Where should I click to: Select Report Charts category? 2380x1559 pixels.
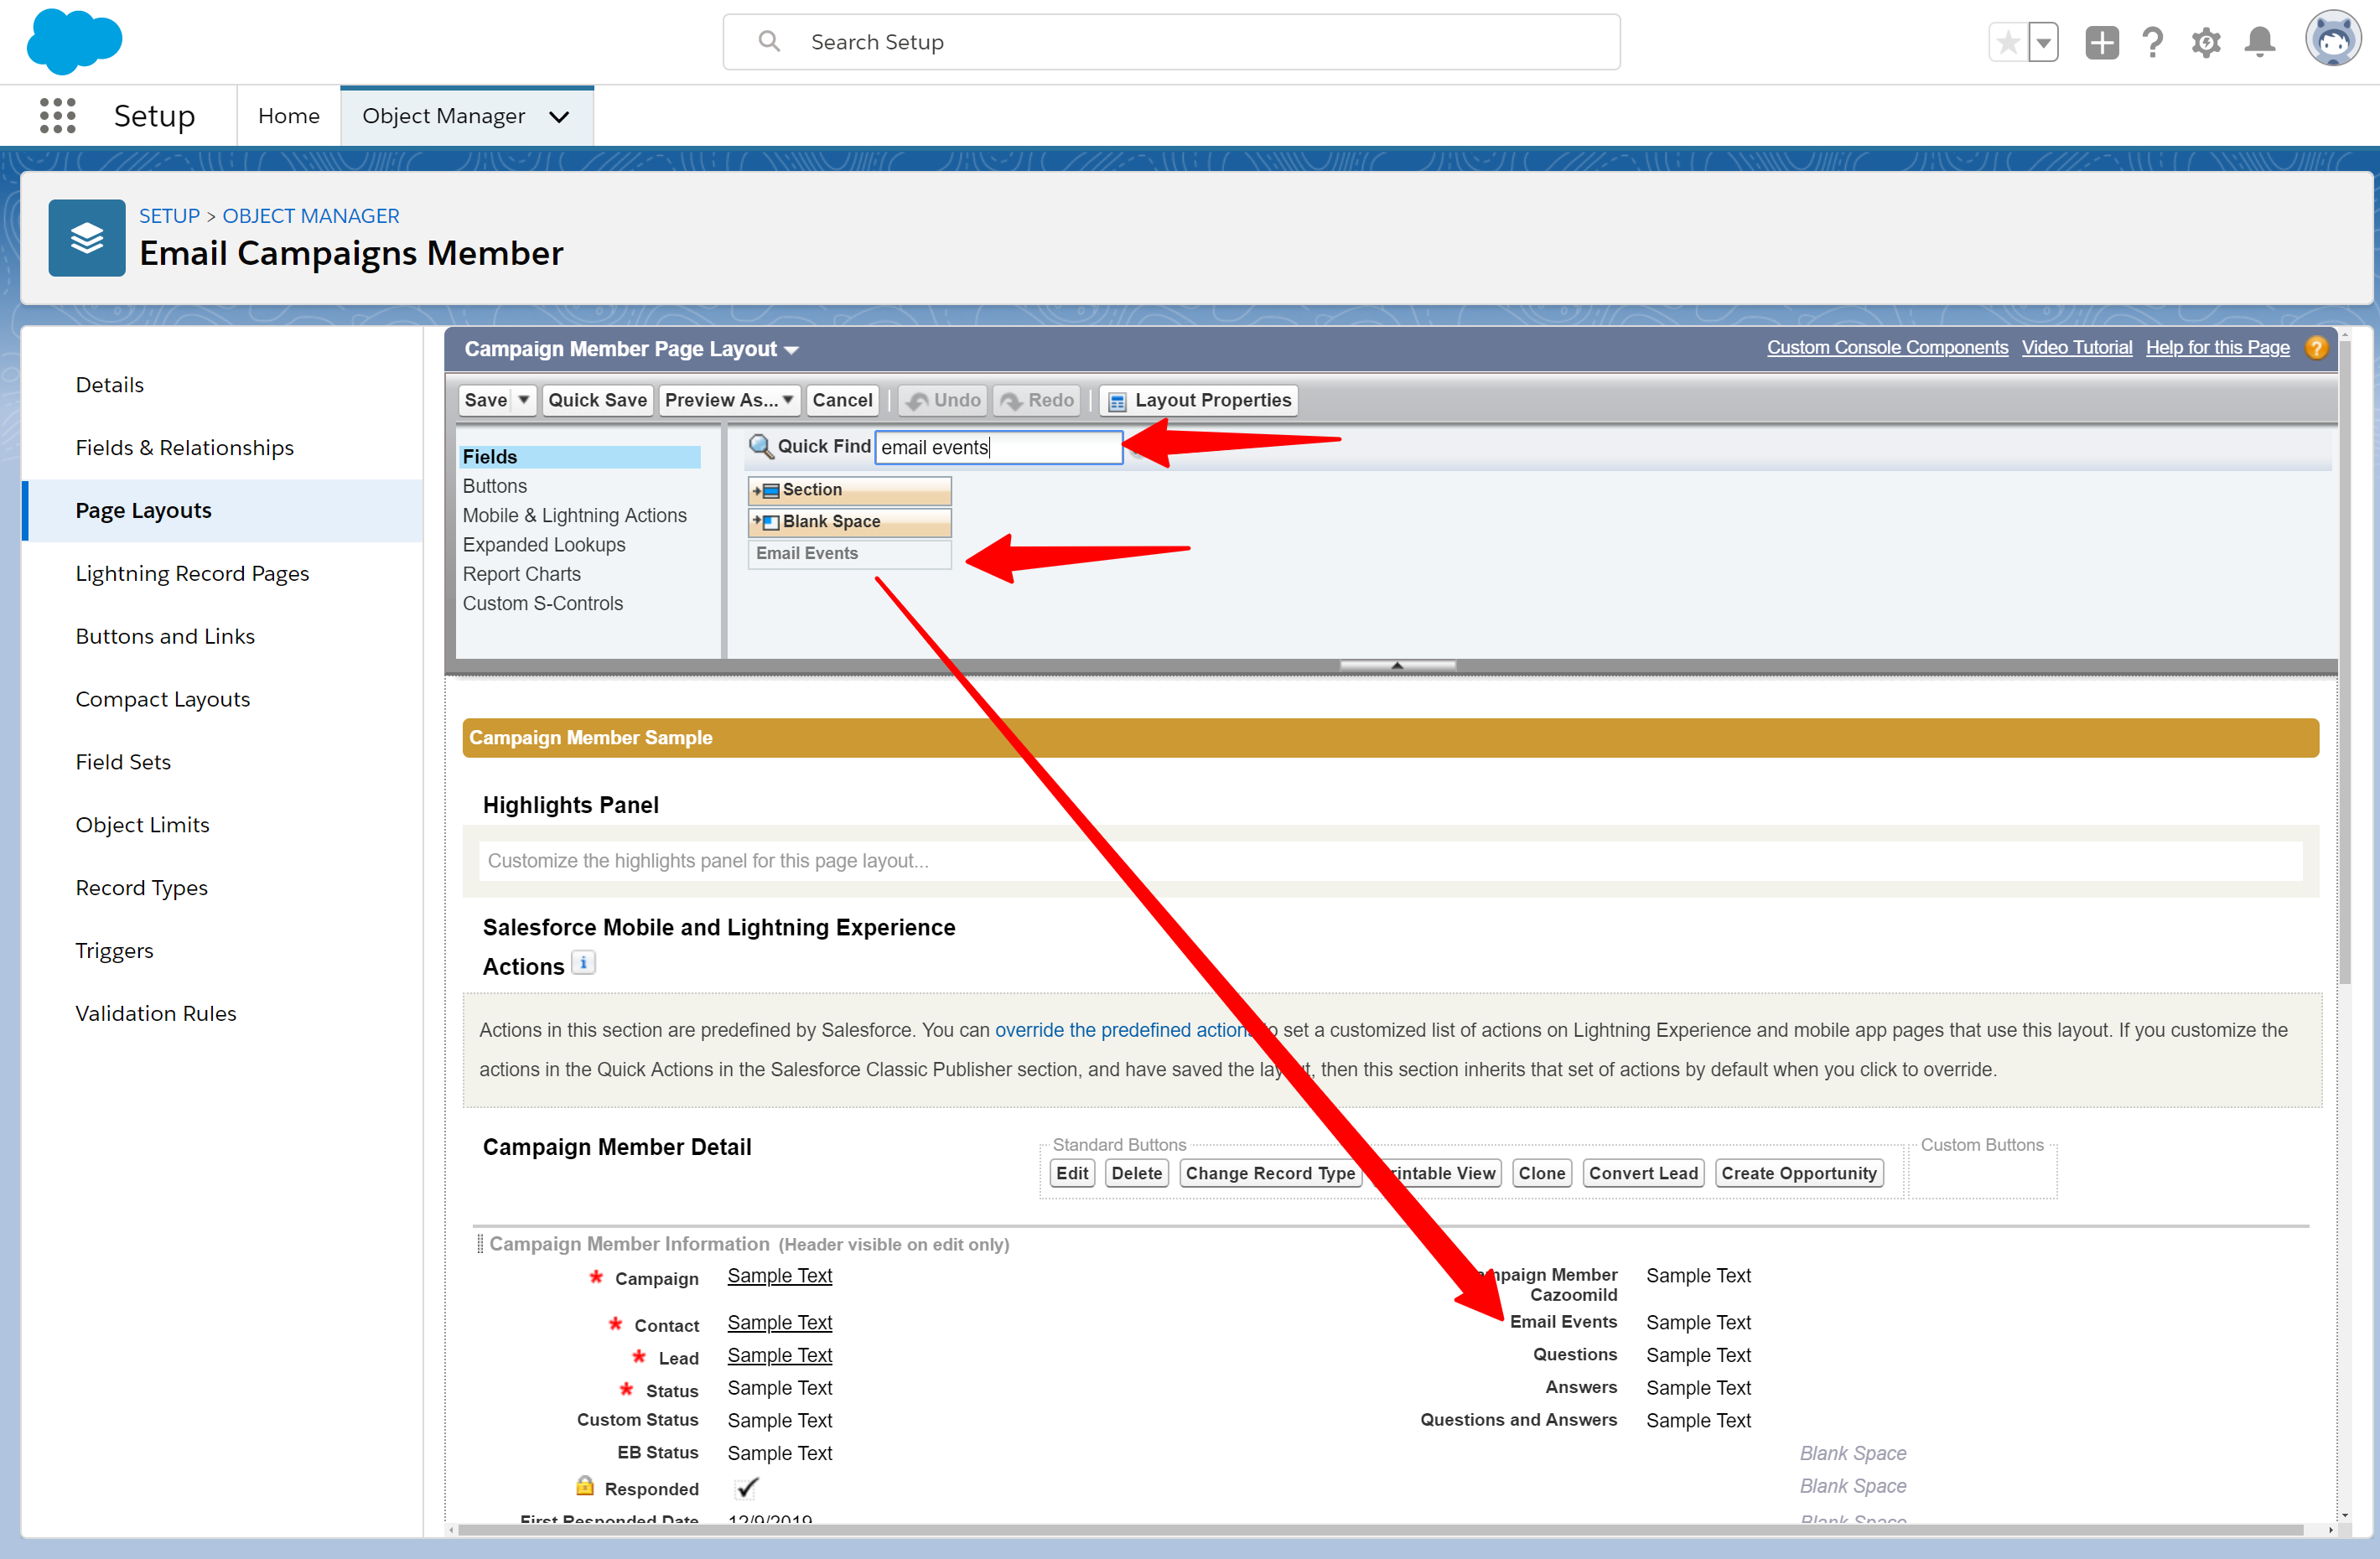[x=522, y=574]
